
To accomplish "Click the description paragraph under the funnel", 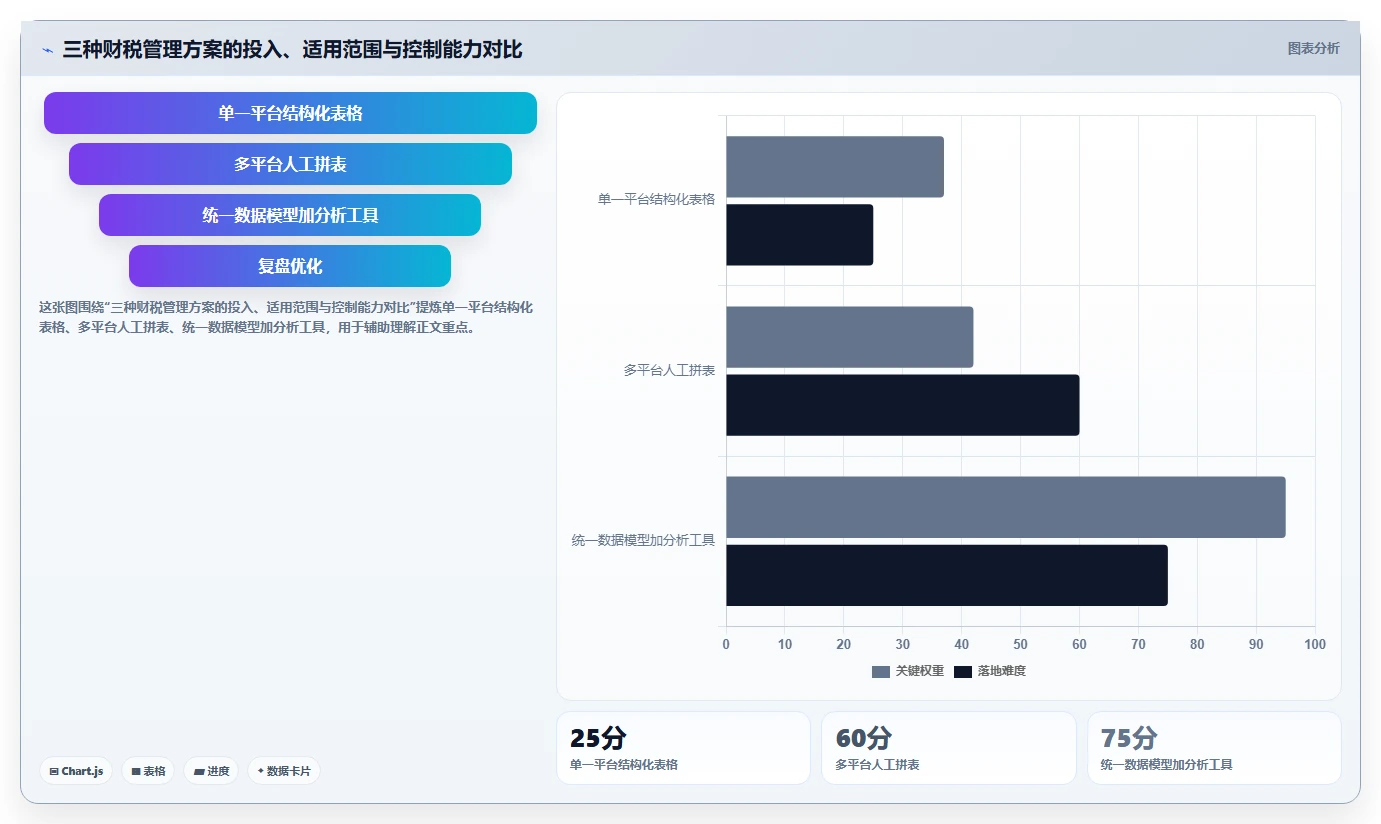I will [286, 317].
